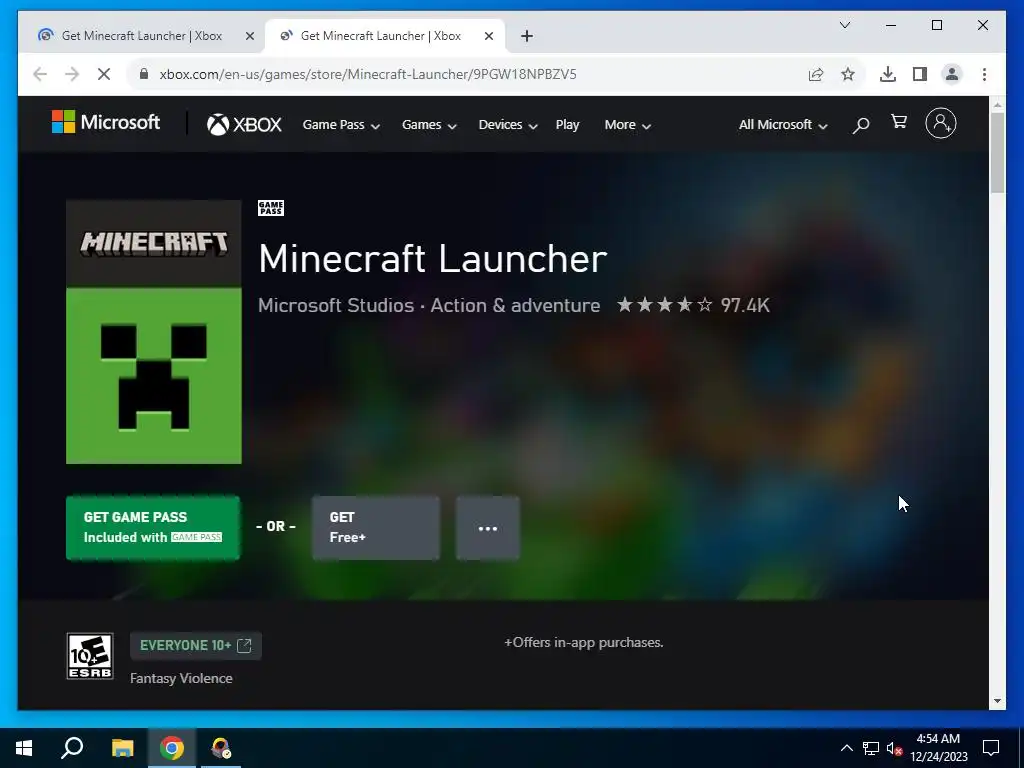1024x768 pixels.
Task: View site information lock icon
Action: tap(144, 74)
